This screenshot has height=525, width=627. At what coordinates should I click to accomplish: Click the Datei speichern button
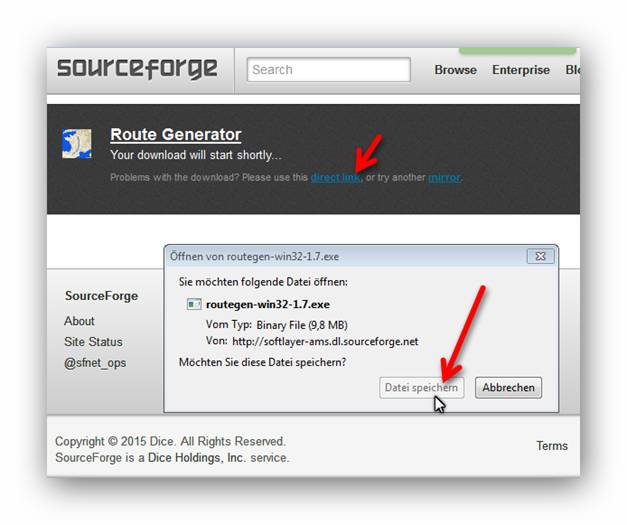click(x=421, y=387)
